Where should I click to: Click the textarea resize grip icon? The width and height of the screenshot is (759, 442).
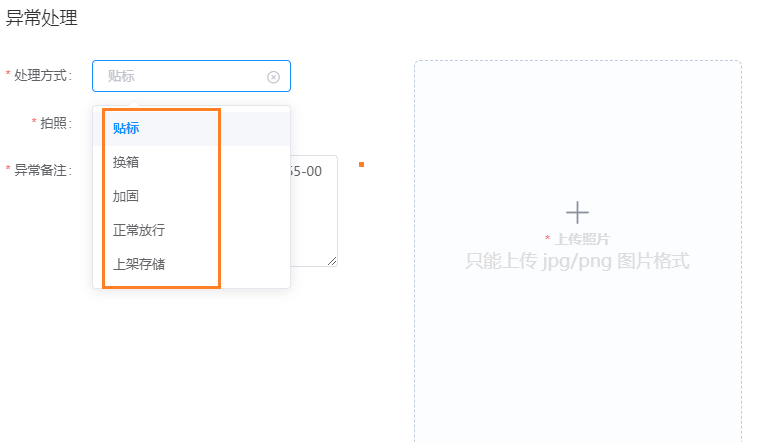332,261
